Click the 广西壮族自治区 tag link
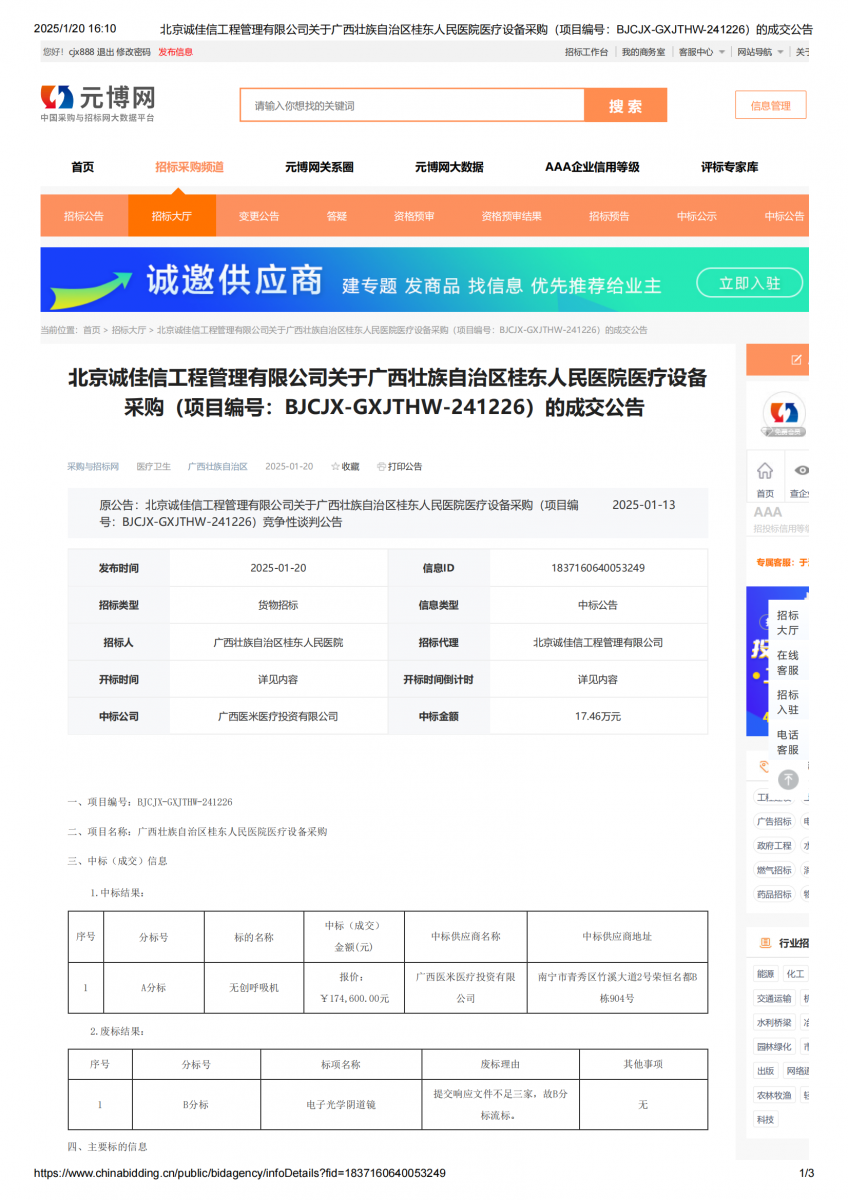 pos(218,467)
